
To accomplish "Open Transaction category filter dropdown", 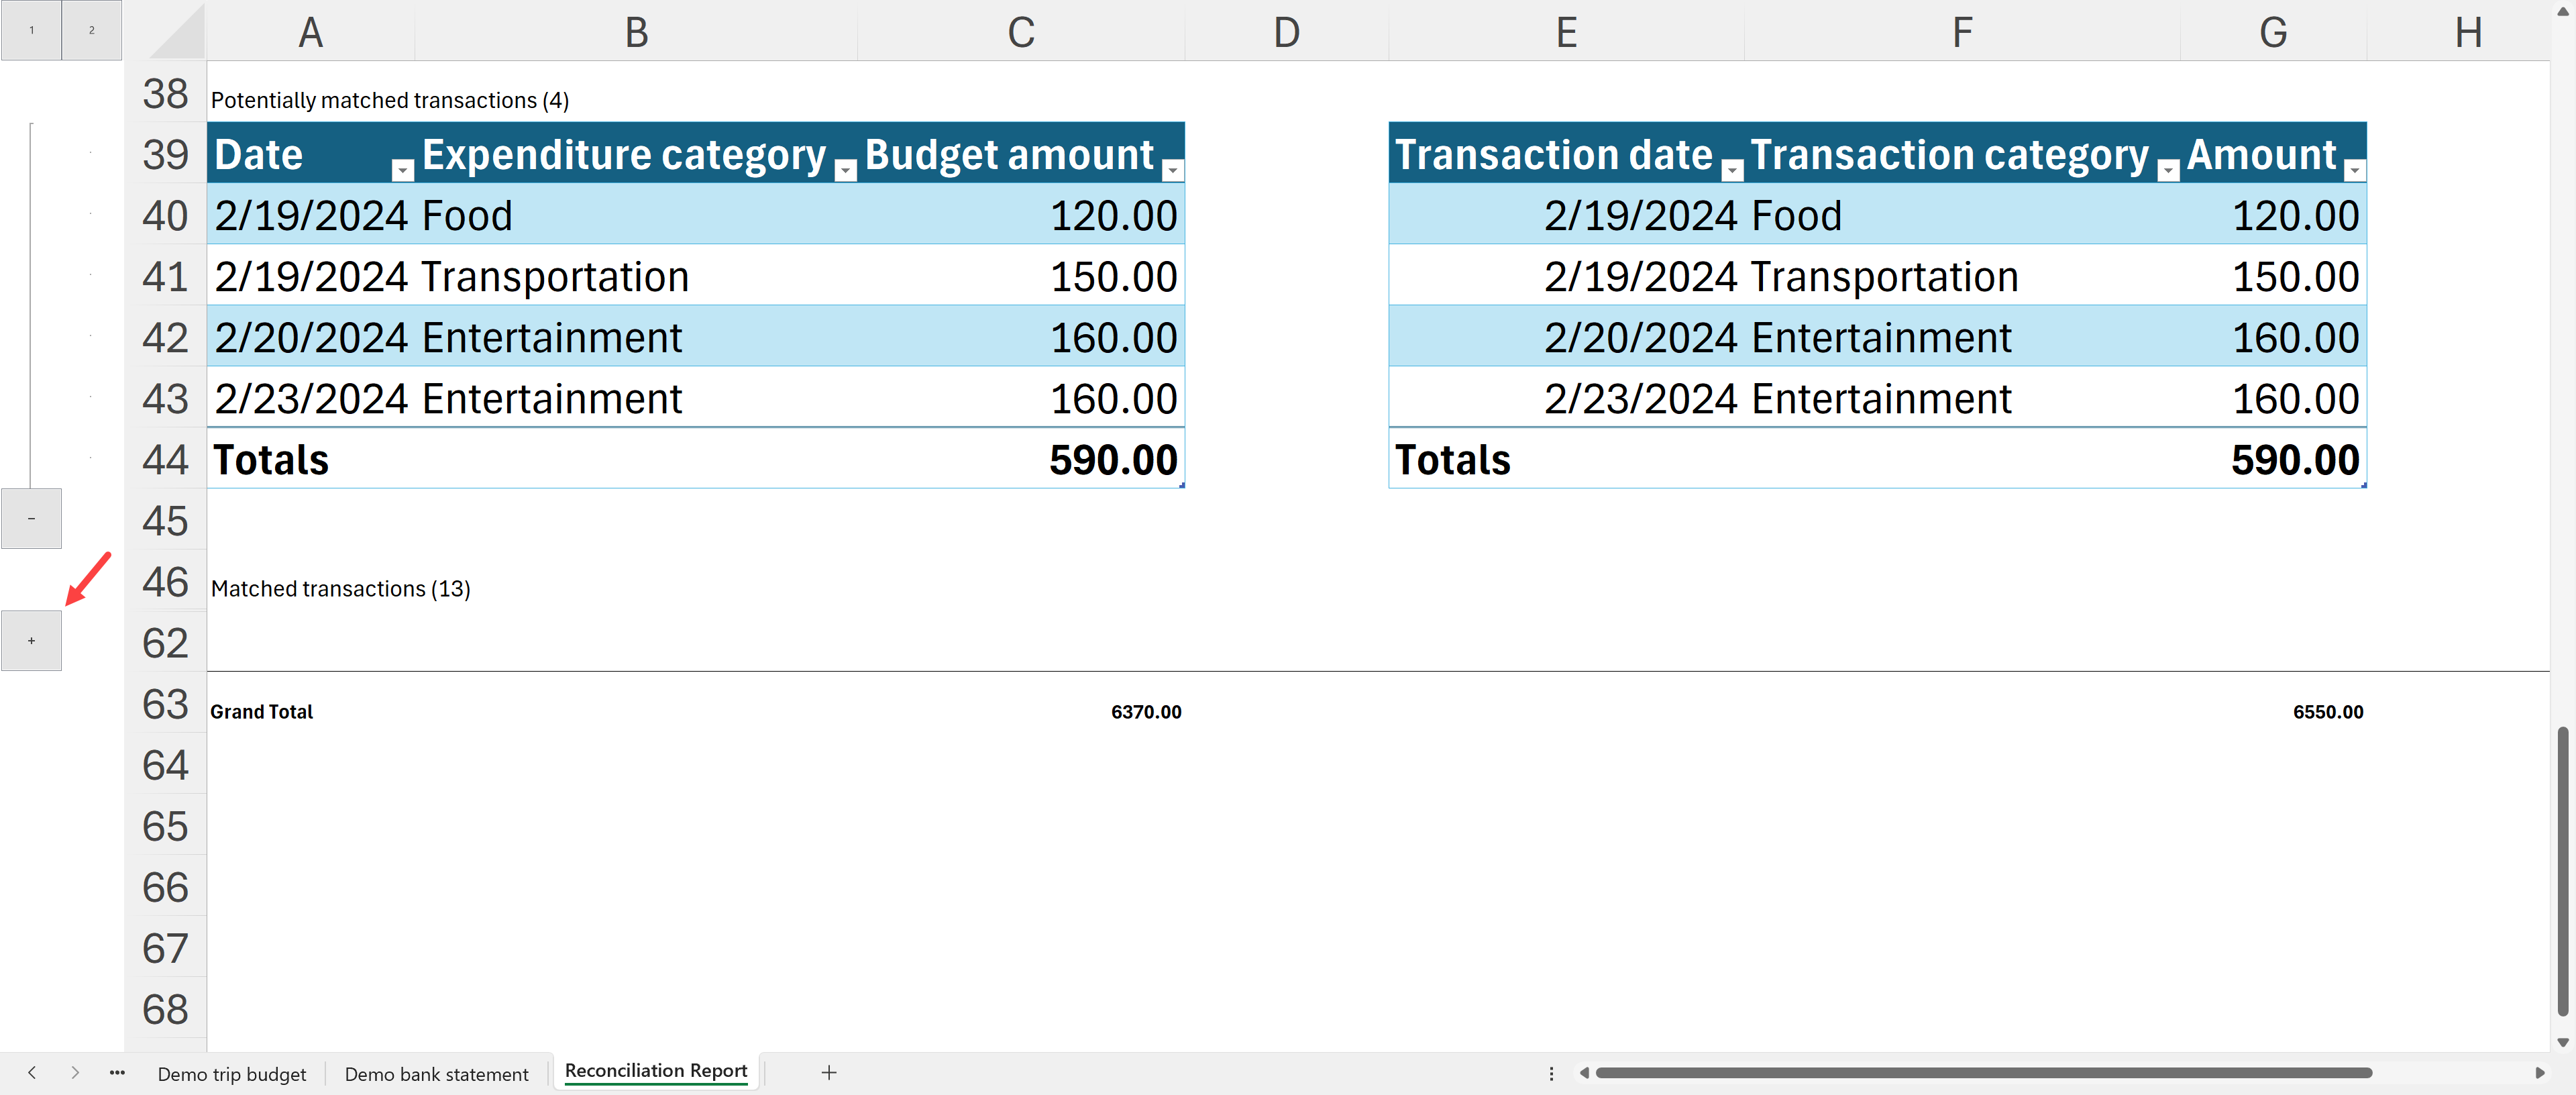I will 2167,170.
